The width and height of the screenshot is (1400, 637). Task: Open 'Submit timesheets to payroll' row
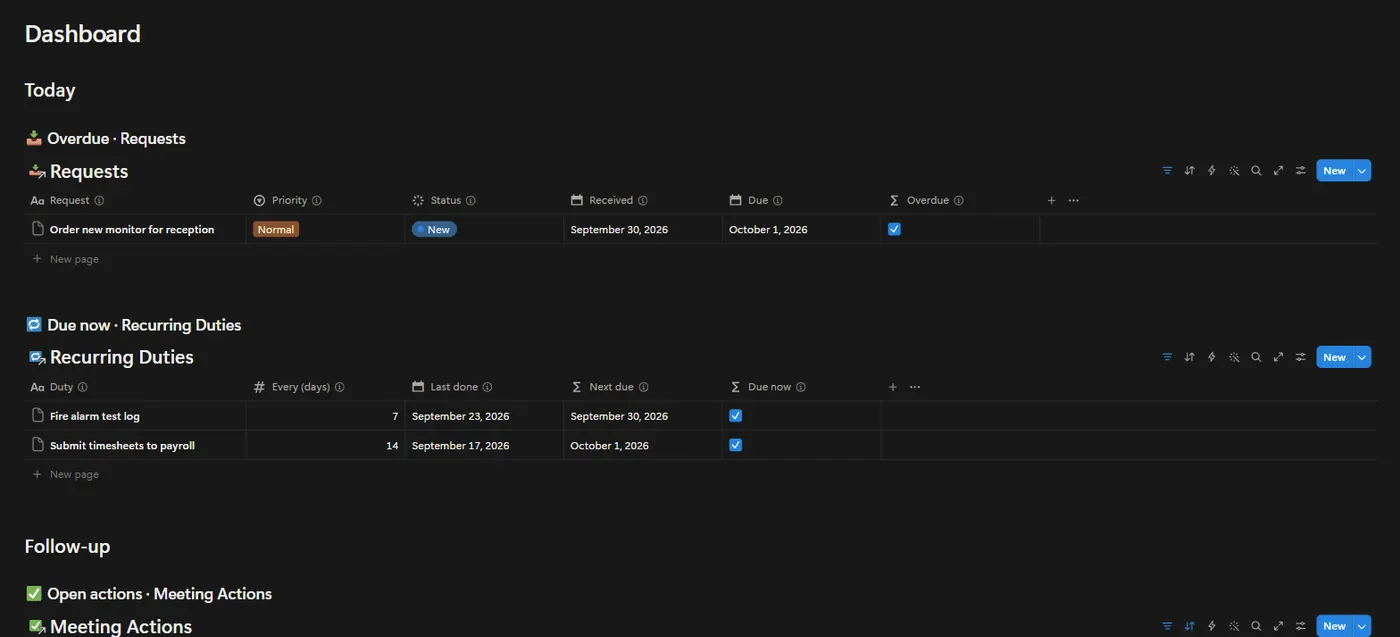(122, 445)
